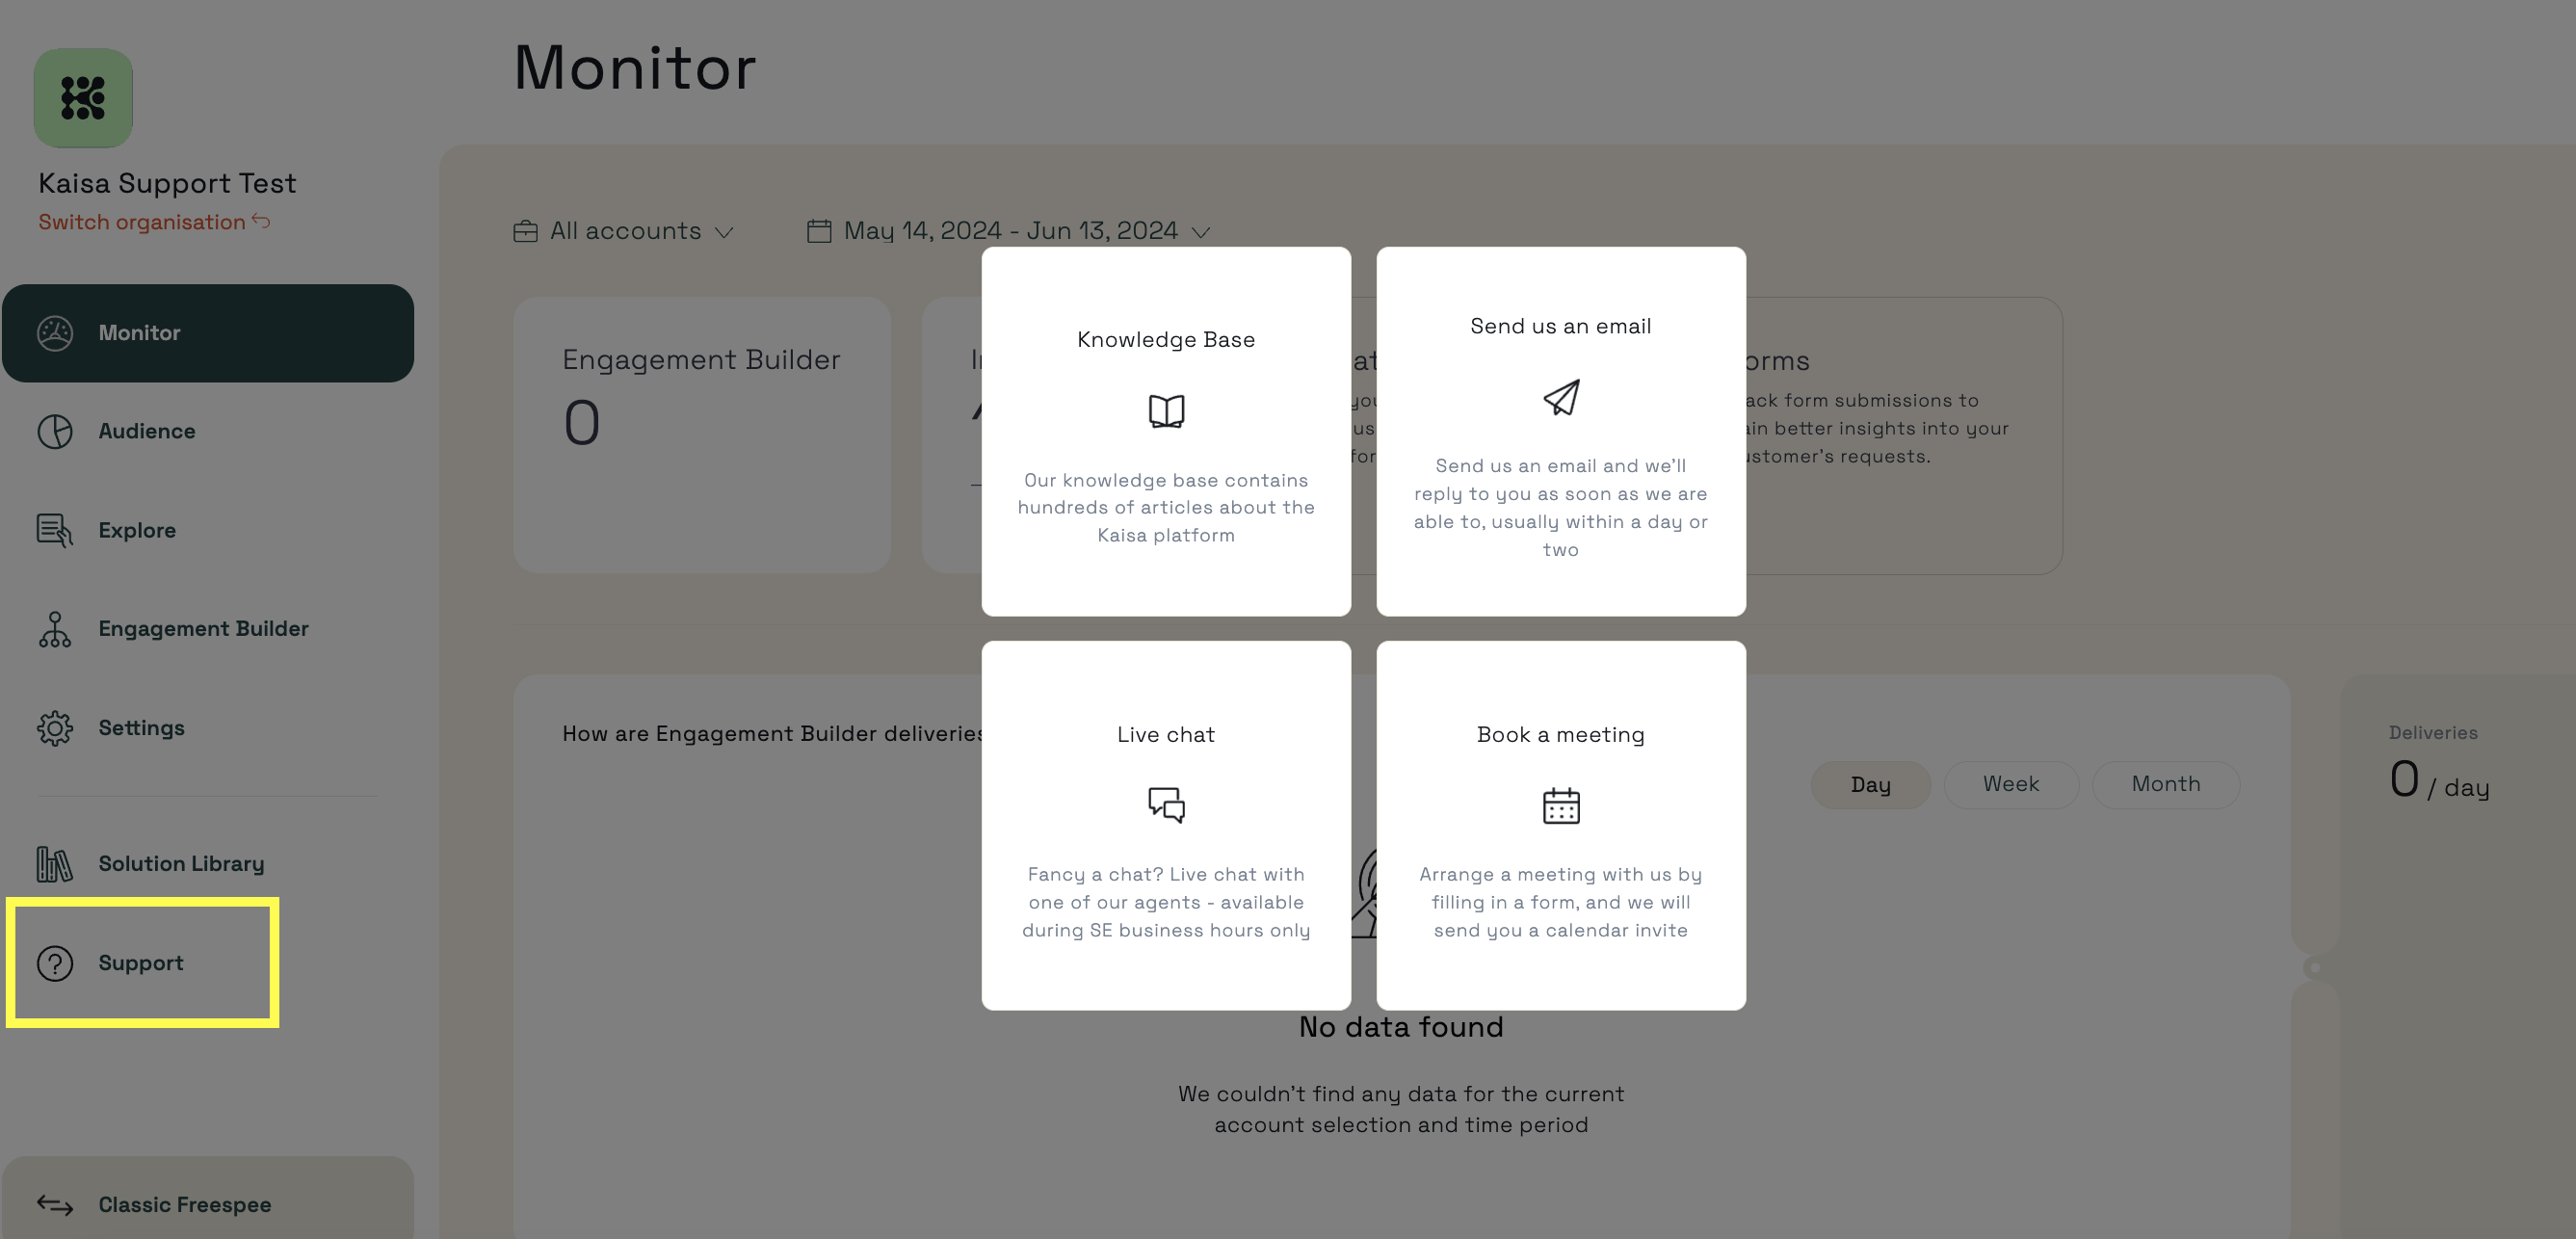Switch to Classic Freespee
This screenshot has height=1239, width=2576.
click(x=185, y=1205)
